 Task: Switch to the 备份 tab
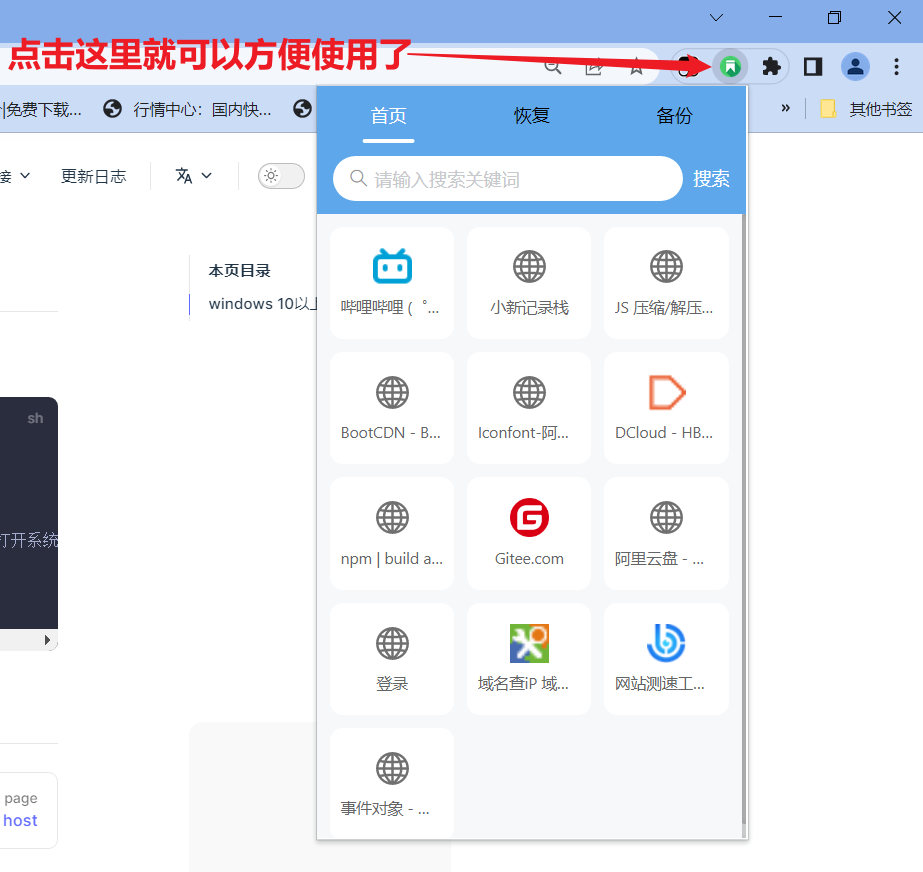[x=674, y=116]
